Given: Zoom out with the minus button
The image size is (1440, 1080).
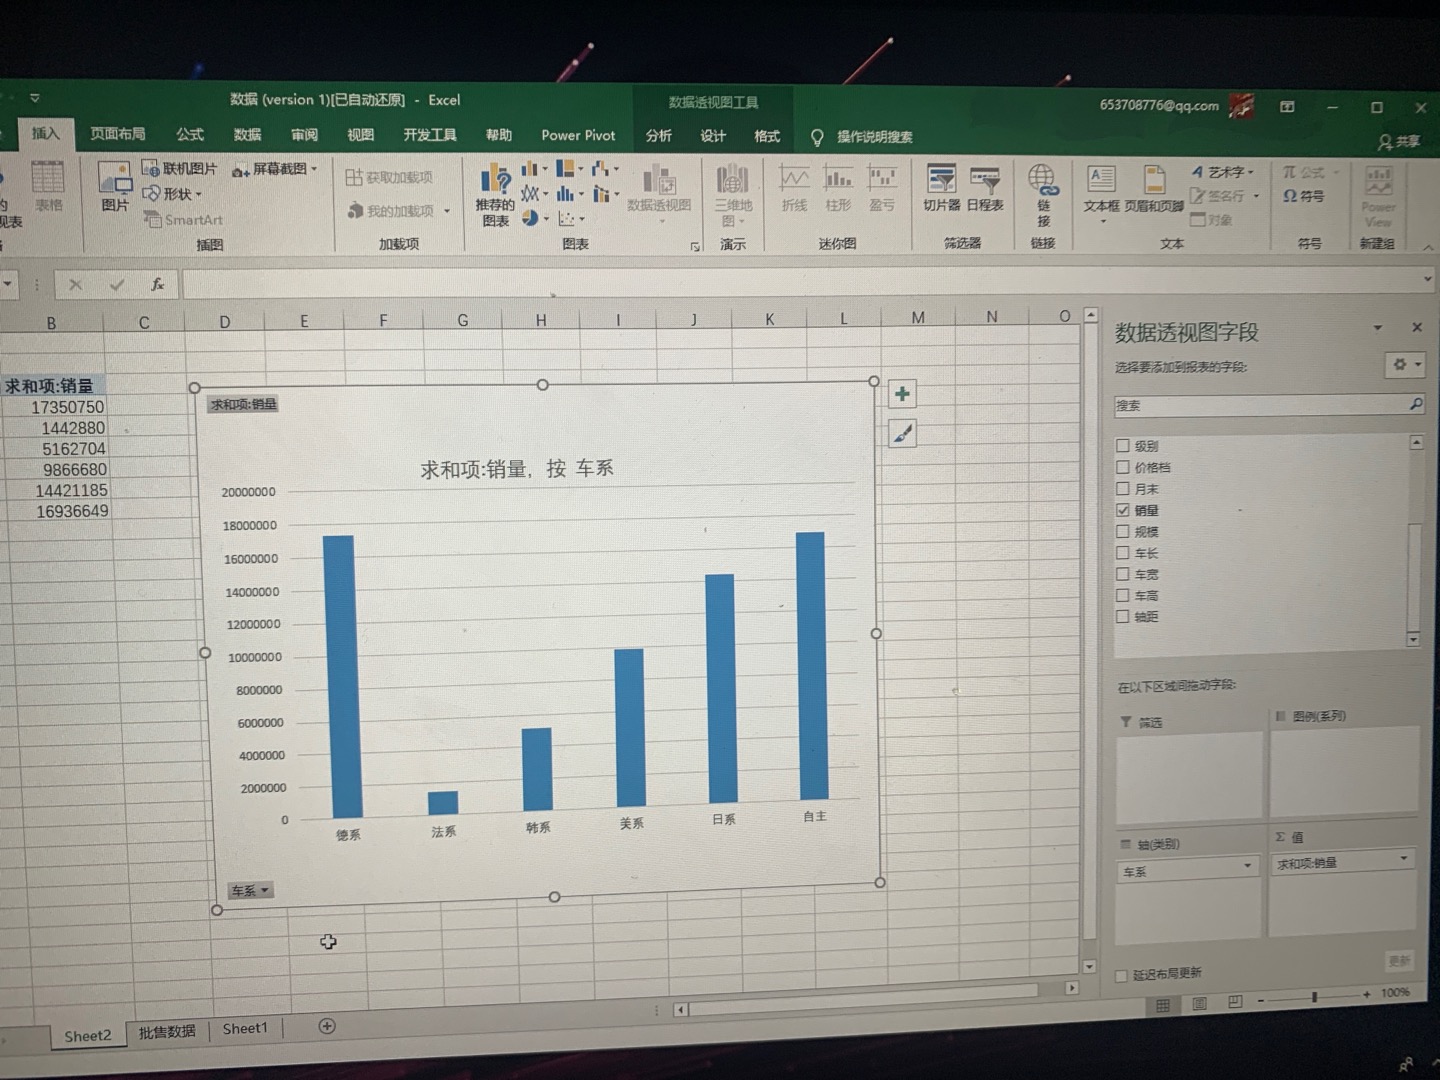Looking at the screenshot, I should pyautogui.click(x=1260, y=1000).
